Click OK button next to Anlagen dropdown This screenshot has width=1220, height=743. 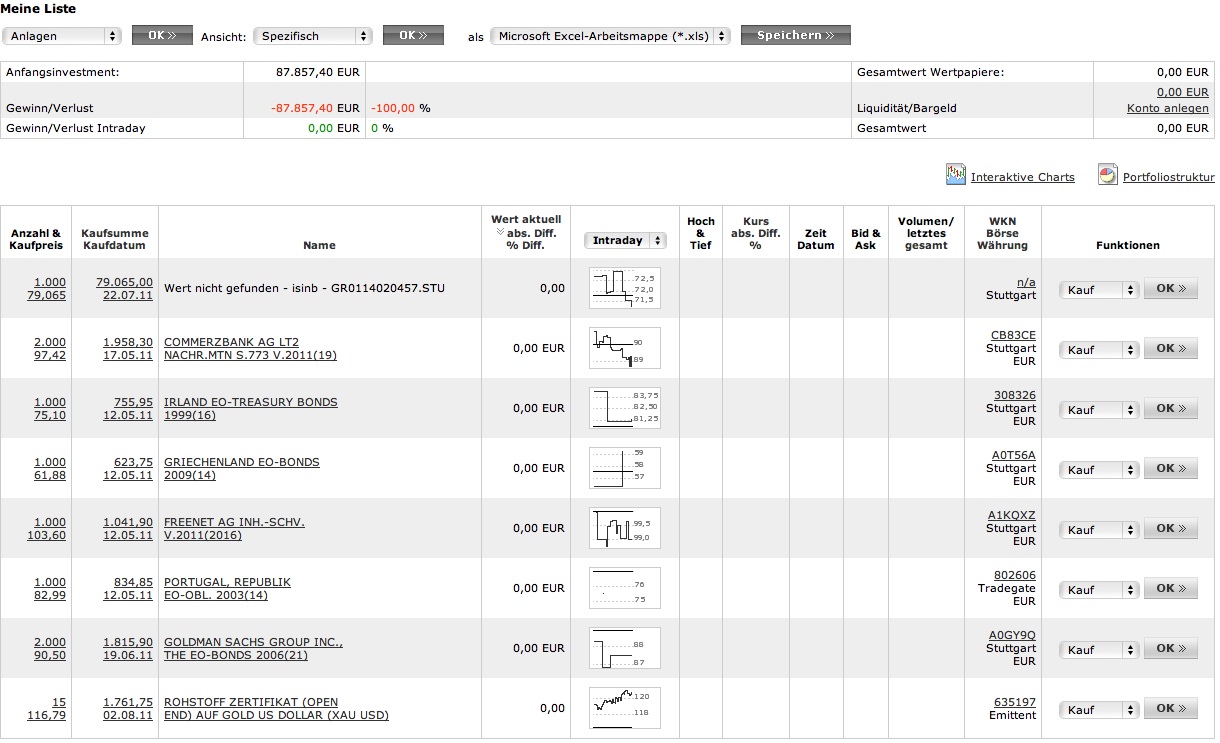pos(162,36)
